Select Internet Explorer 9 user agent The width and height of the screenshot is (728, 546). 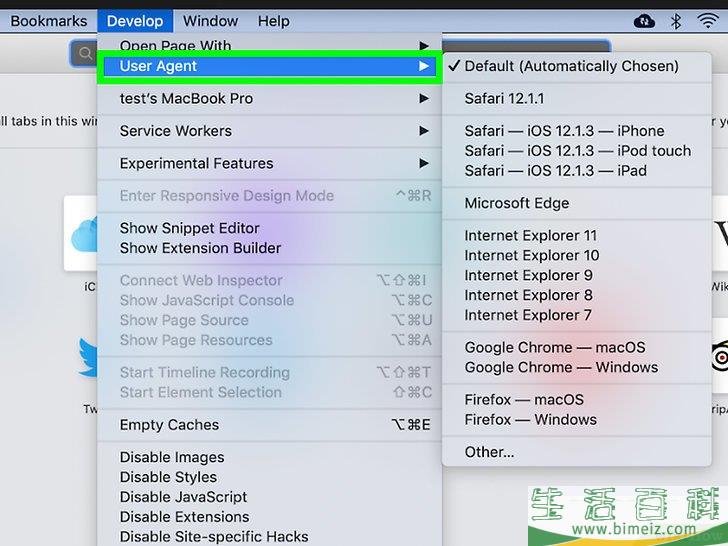pos(577,275)
